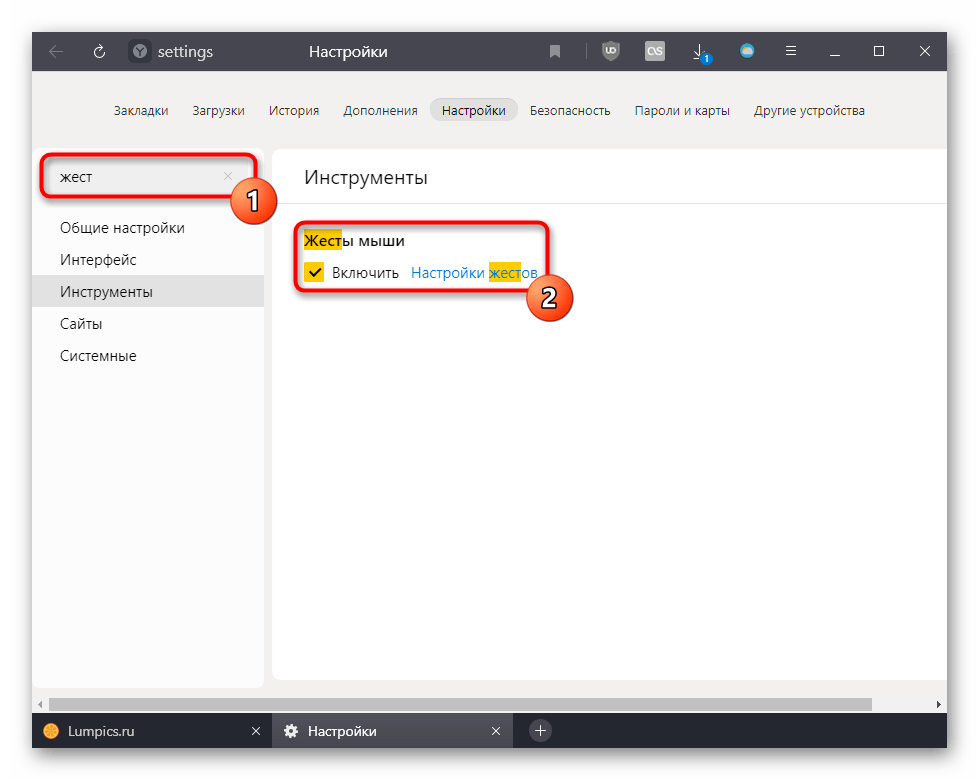Click the Yandex site icon in address bar
This screenshot has width=979, height=780.
click(140, 52)
